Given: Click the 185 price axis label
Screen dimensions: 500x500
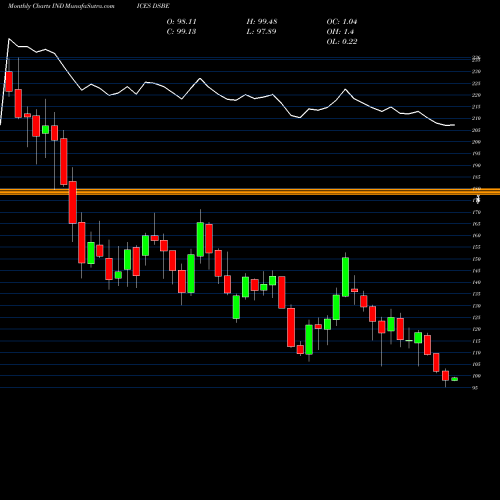Looking at the screenshot, I should (x=476, y=177).
